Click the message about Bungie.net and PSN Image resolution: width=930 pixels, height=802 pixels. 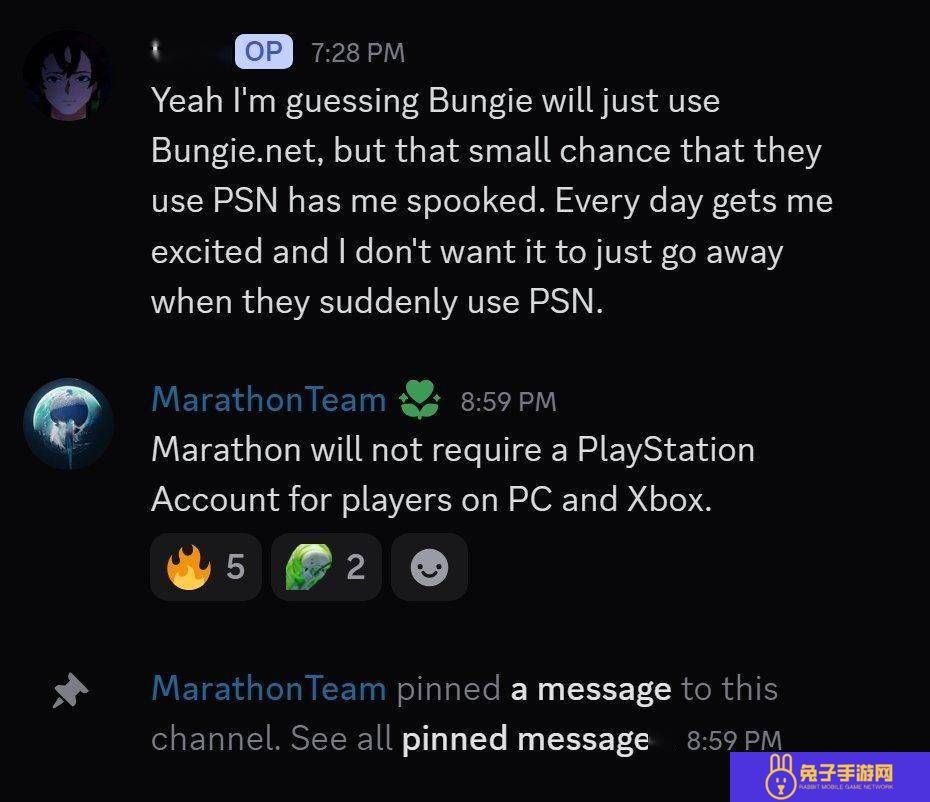pyautogui.click(x=492, y=201)
